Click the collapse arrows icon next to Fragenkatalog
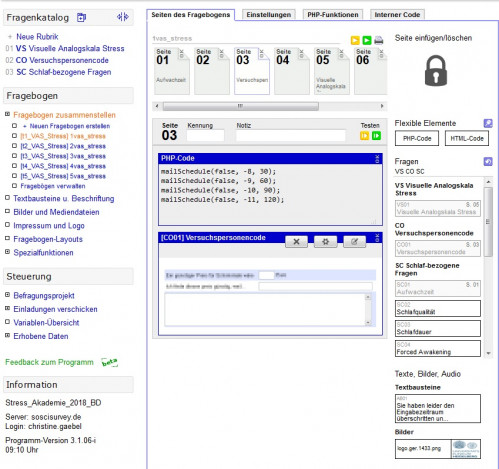This screenshot has height=469, width=499. click(123, 17)
